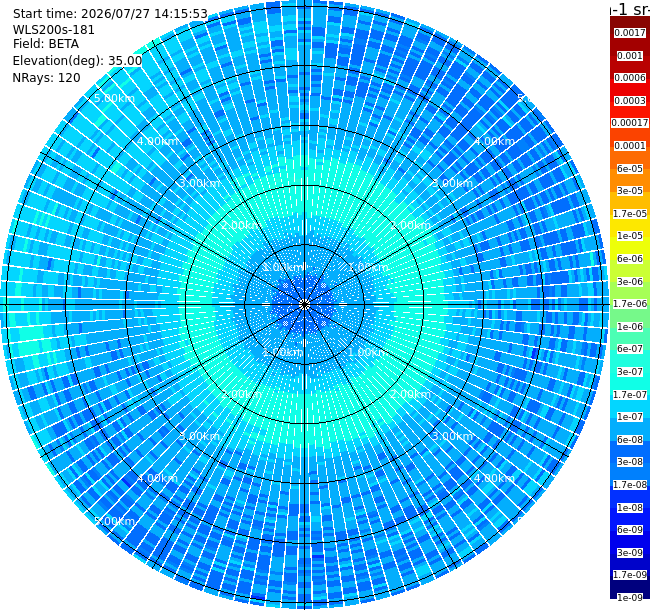Click the upper-left 4.00km range label

(158, 141)
